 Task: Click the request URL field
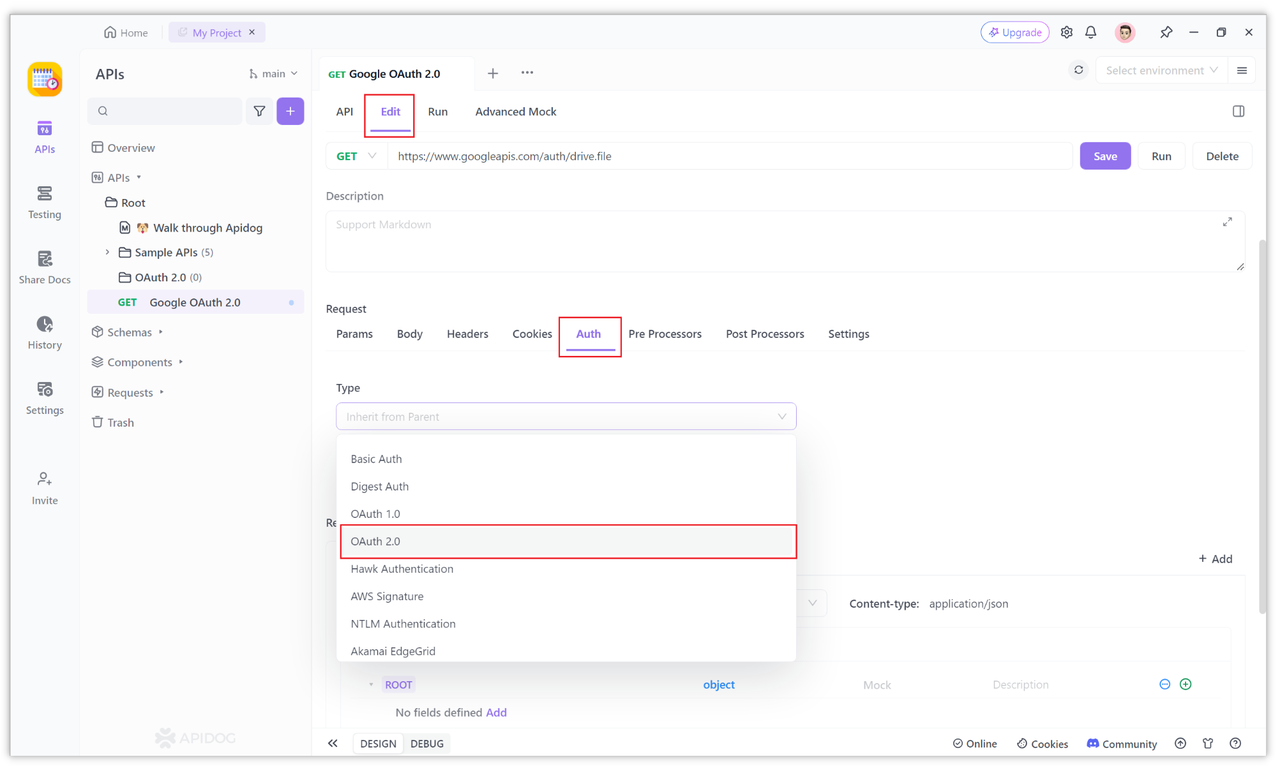click(x=731, y=156)
